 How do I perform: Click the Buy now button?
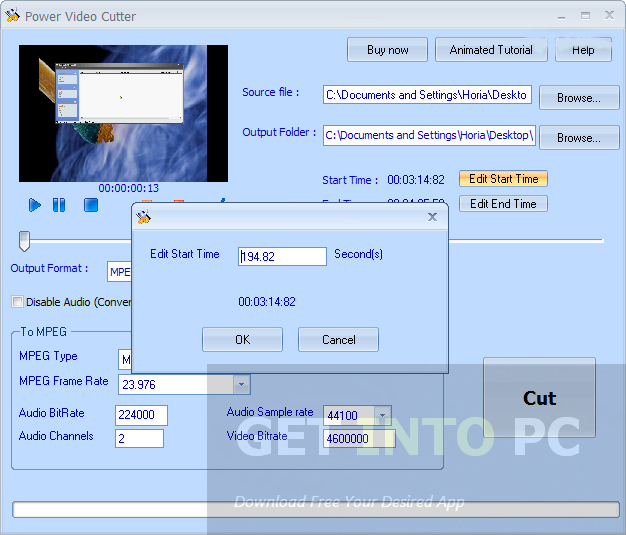click(x=387, y=50)
